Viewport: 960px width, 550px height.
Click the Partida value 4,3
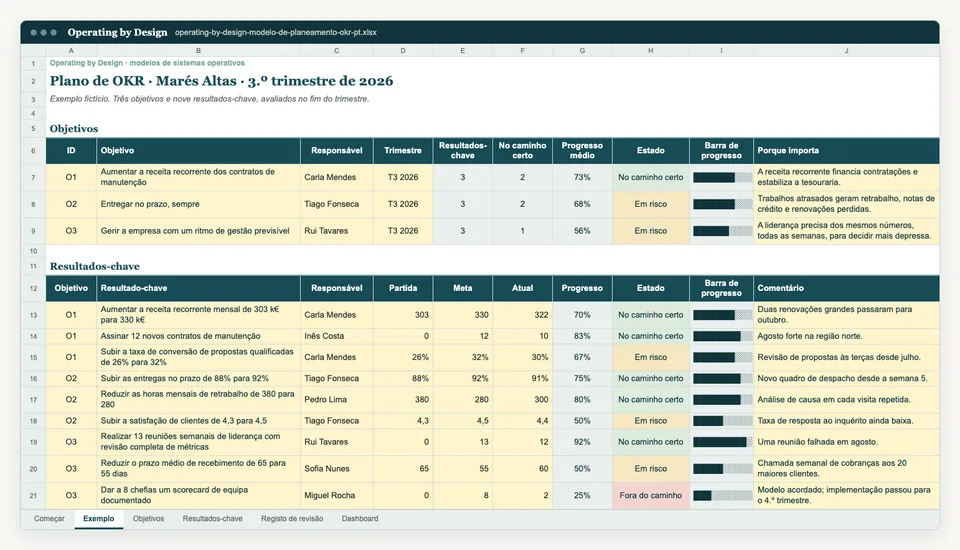tap(403, 421)
